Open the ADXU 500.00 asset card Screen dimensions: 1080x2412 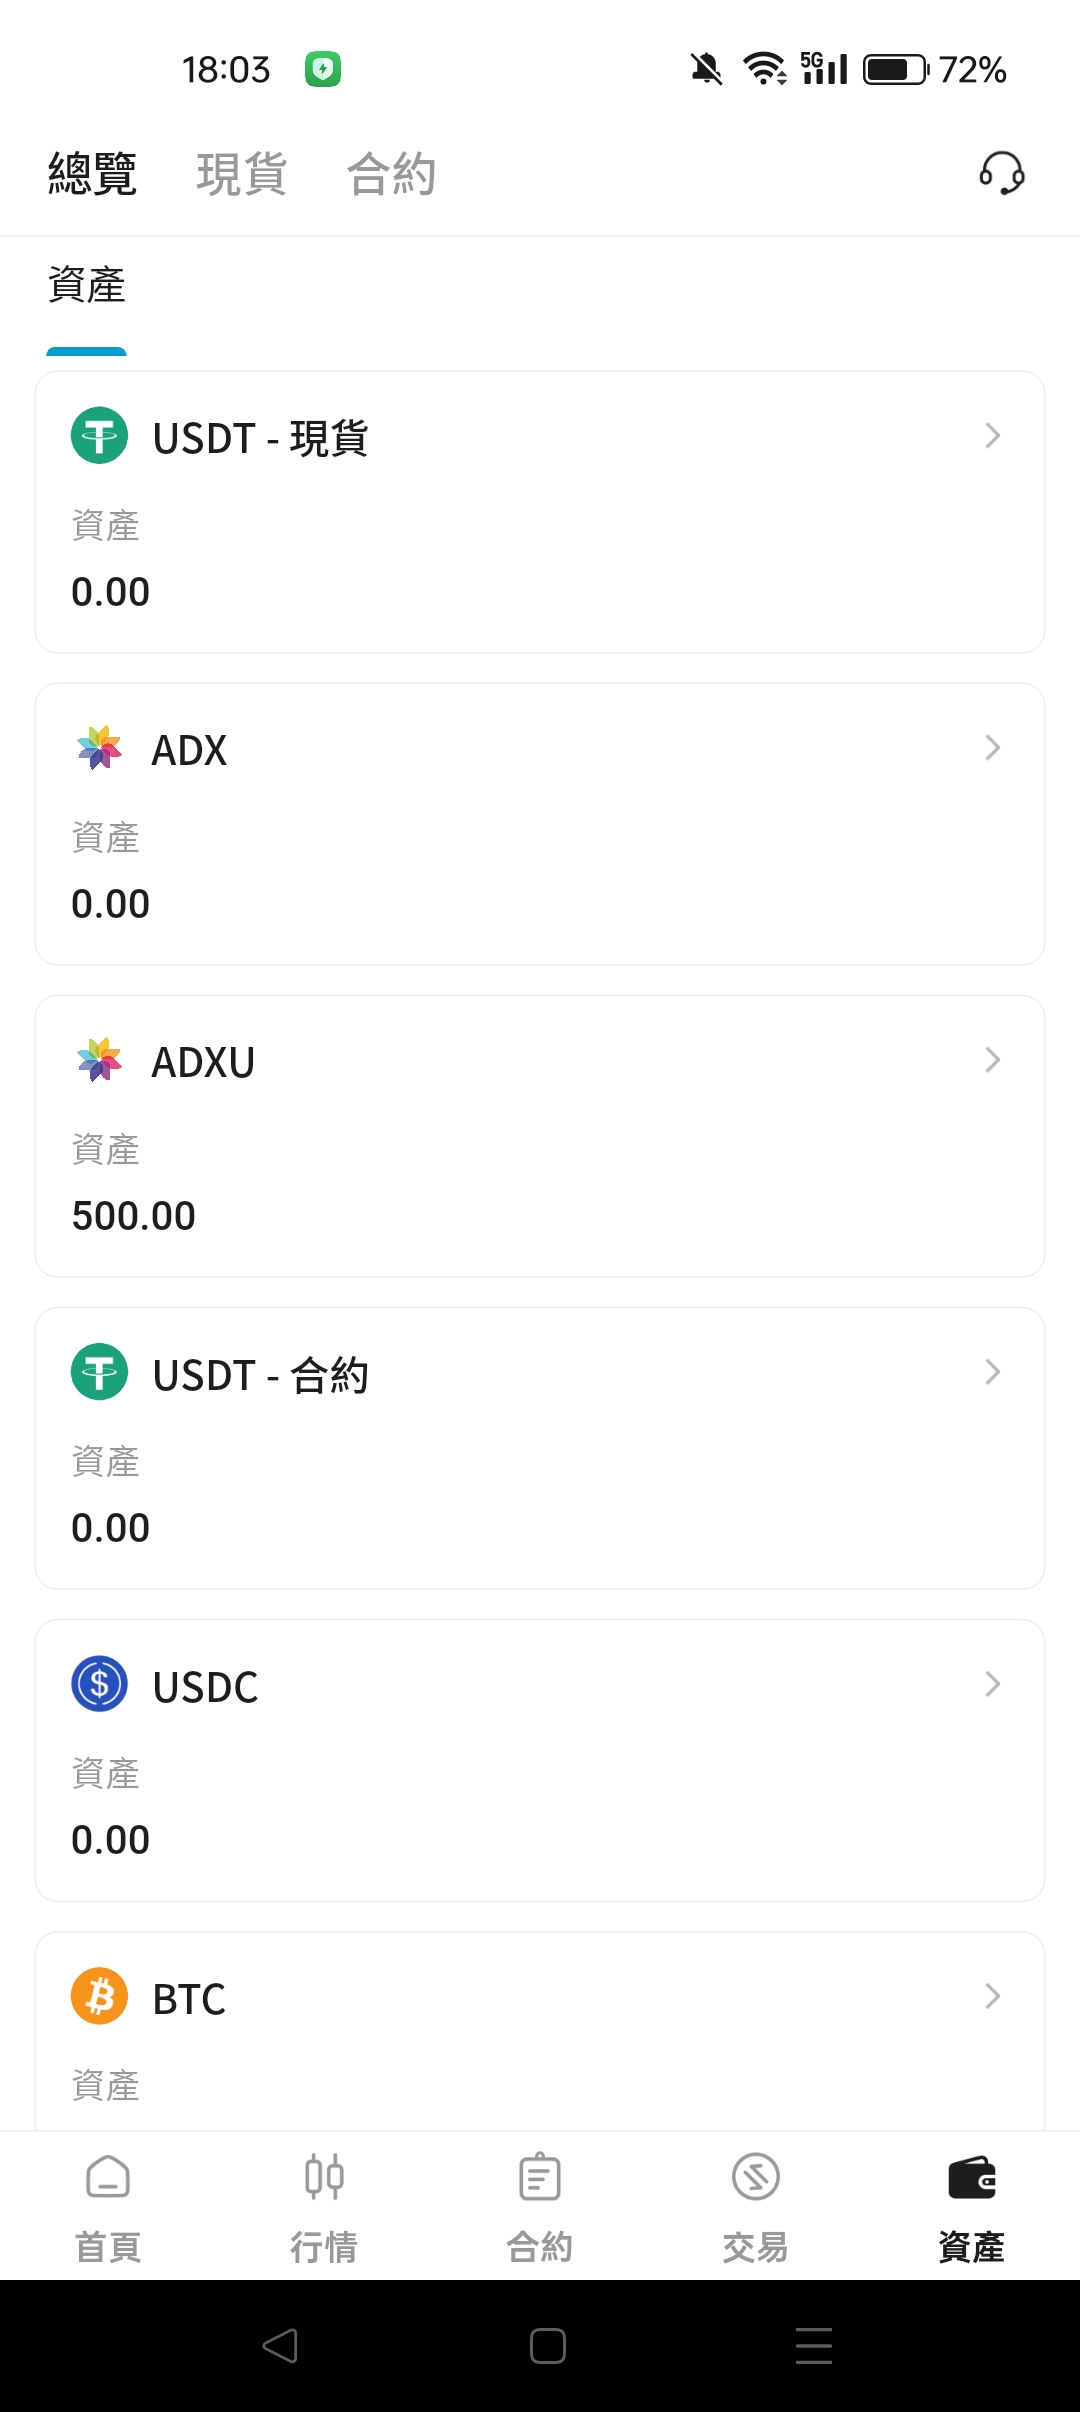coord(540,1136)
